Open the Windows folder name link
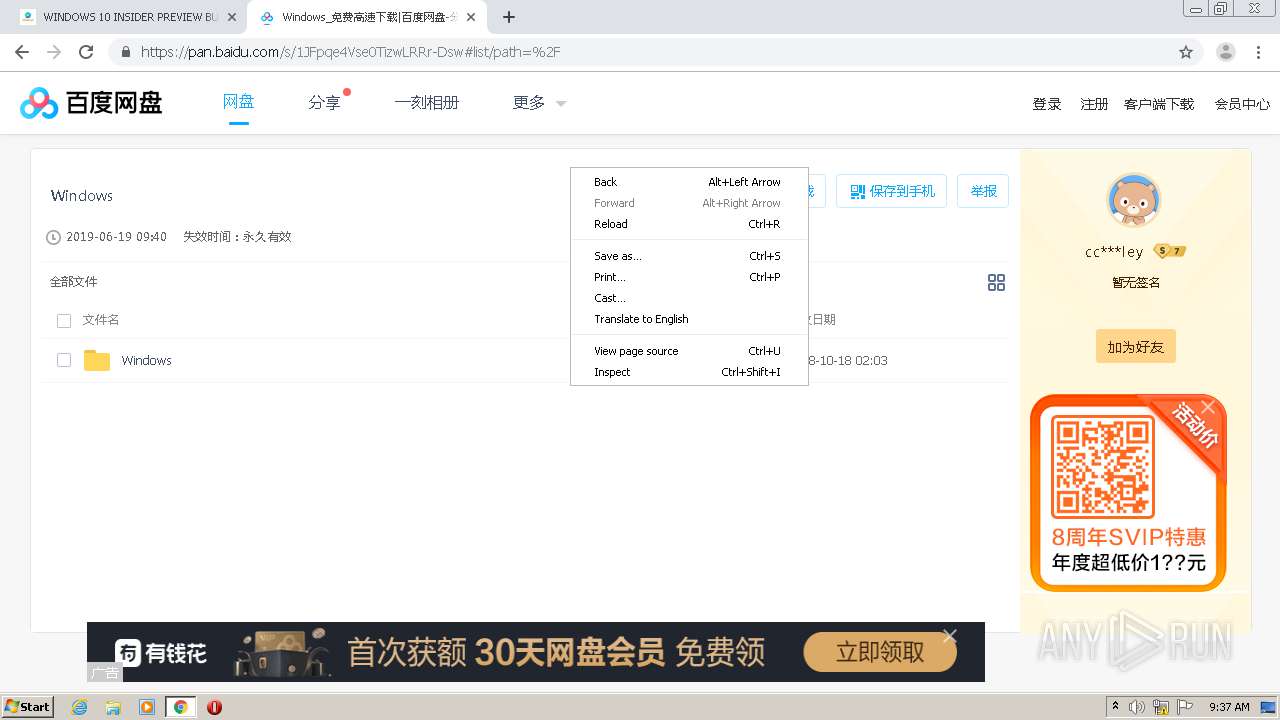The image size is (1280, 720). (x=147, y=360)
